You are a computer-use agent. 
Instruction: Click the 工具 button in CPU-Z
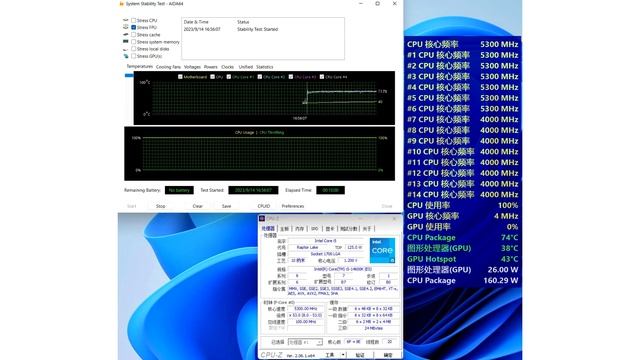(x=330, y=355)
